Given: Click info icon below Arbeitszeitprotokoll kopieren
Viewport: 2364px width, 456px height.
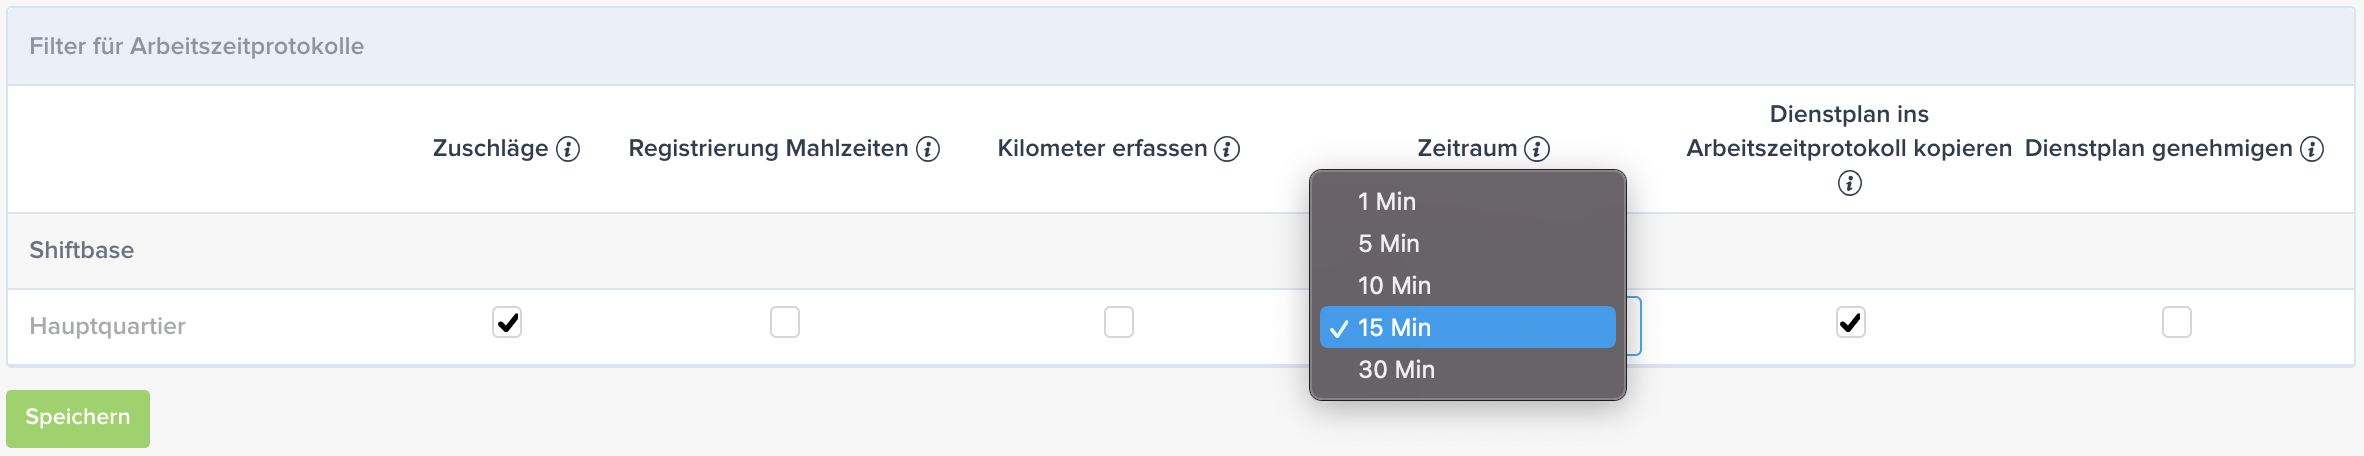Looking at the screenshot, I should tap(1850, 183).
